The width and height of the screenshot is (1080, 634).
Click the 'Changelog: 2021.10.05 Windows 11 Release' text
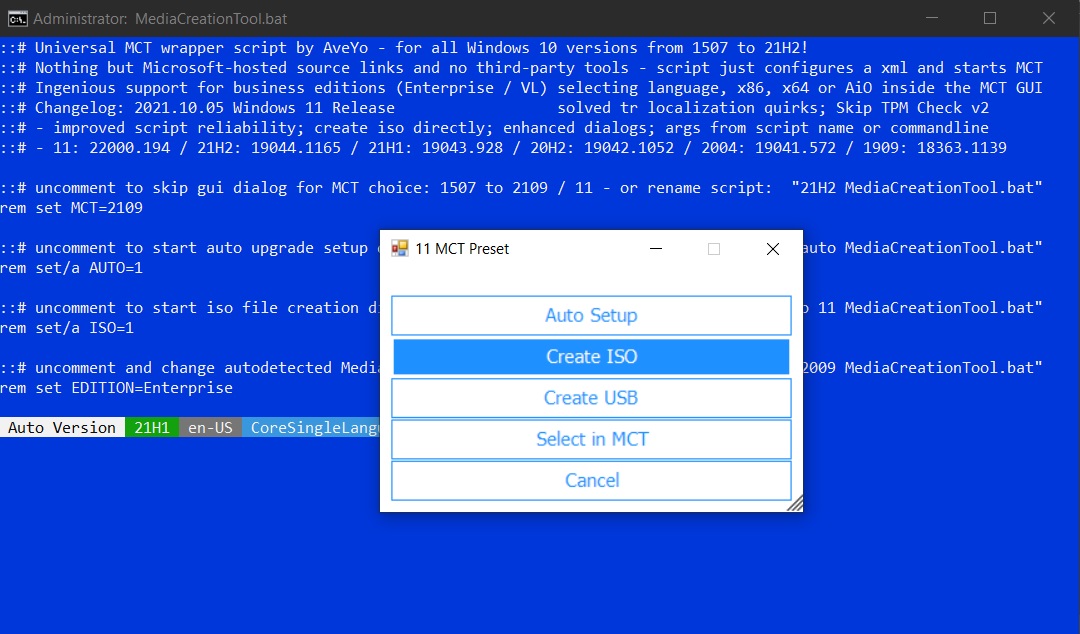[215, 108]
